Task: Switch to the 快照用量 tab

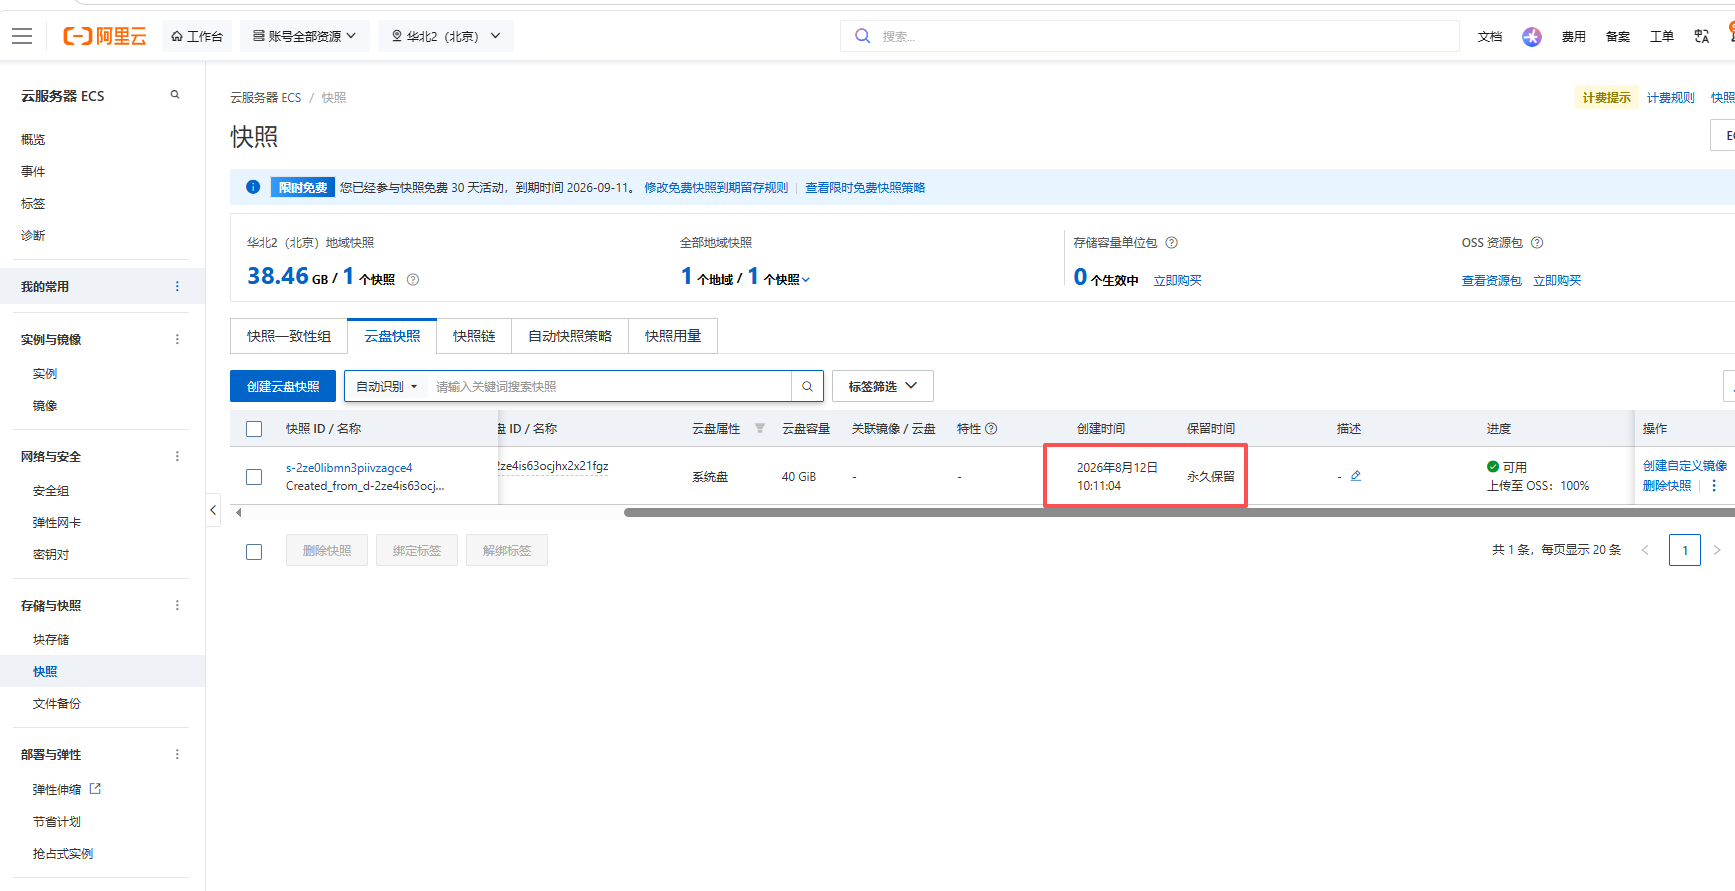Action: pyautogui.click(x=673, y=336)
